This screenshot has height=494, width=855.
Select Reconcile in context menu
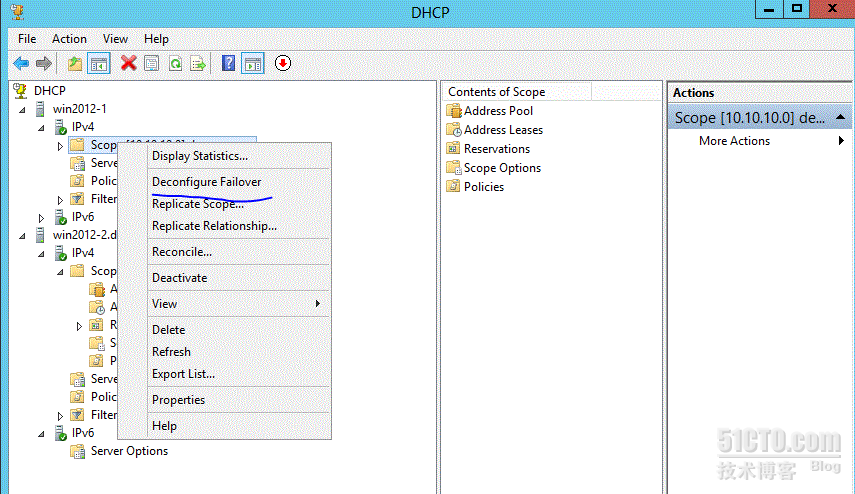pos(239,252)
